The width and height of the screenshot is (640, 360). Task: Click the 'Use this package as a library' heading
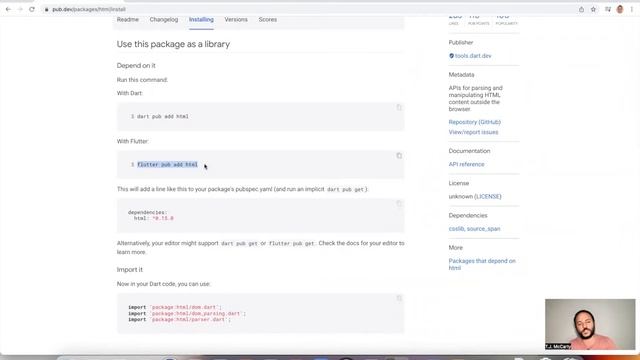[173, 44]
